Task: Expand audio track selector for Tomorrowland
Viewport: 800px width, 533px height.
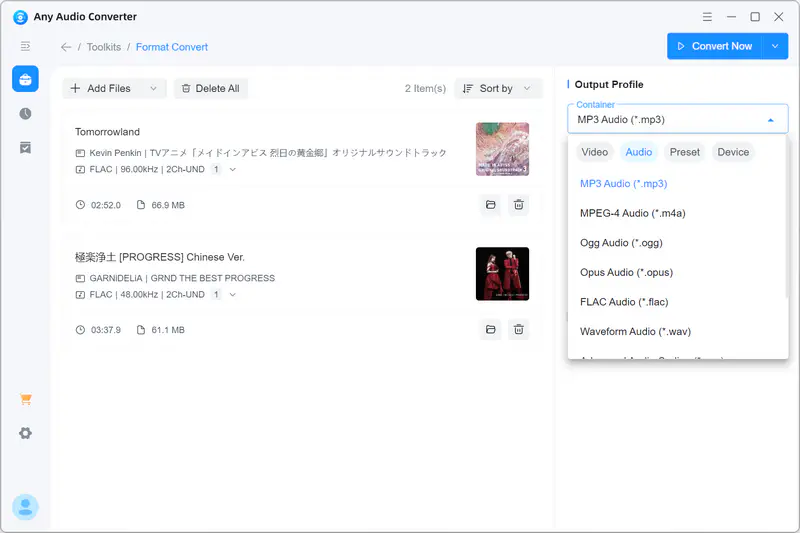Action: click(233, 169)
